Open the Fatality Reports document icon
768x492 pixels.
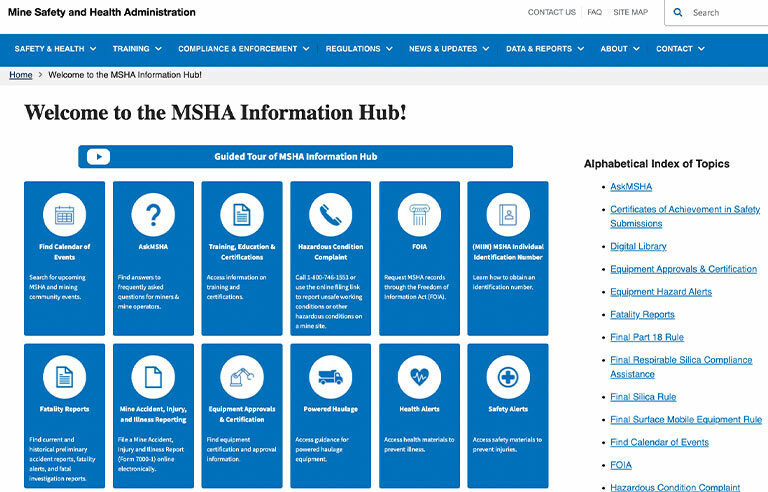(x=64, y=377)
